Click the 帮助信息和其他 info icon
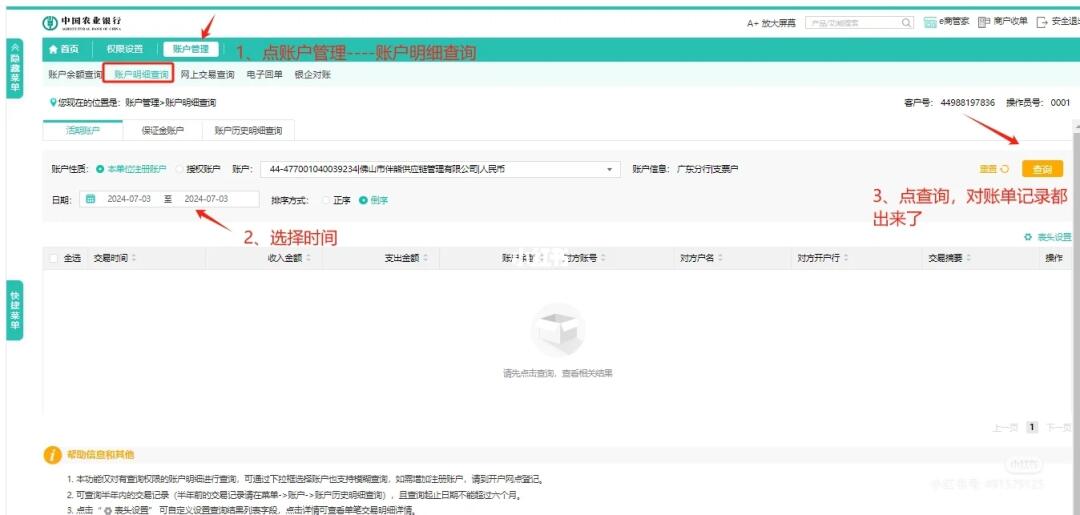The width and height of the screenshot is (1080, 515). click(x=52, y=454)
